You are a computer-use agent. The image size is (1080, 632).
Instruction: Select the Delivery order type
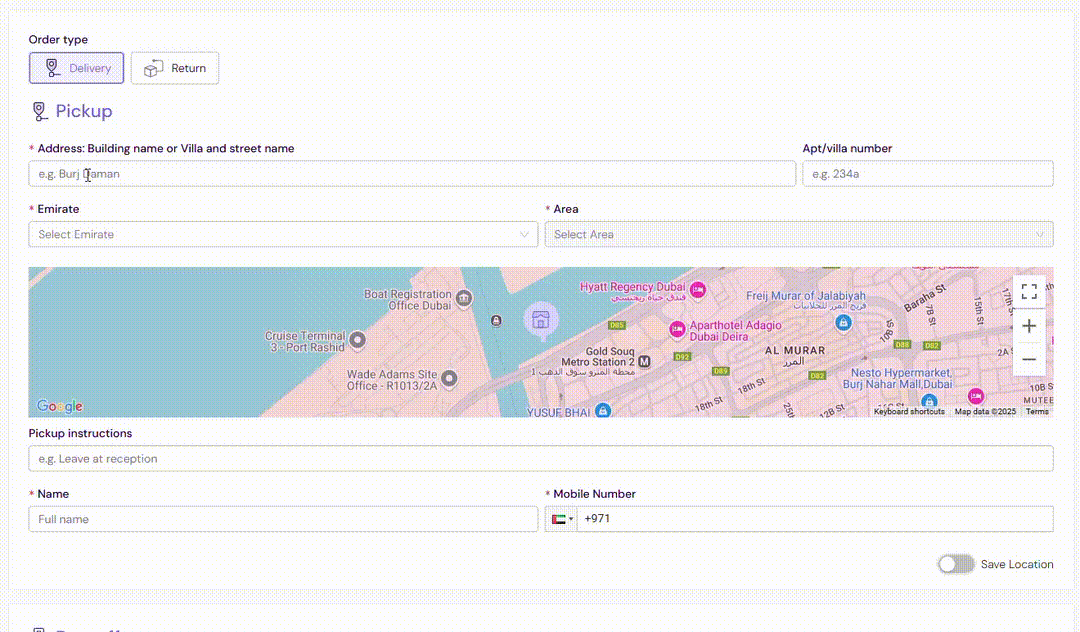(76, 68)
